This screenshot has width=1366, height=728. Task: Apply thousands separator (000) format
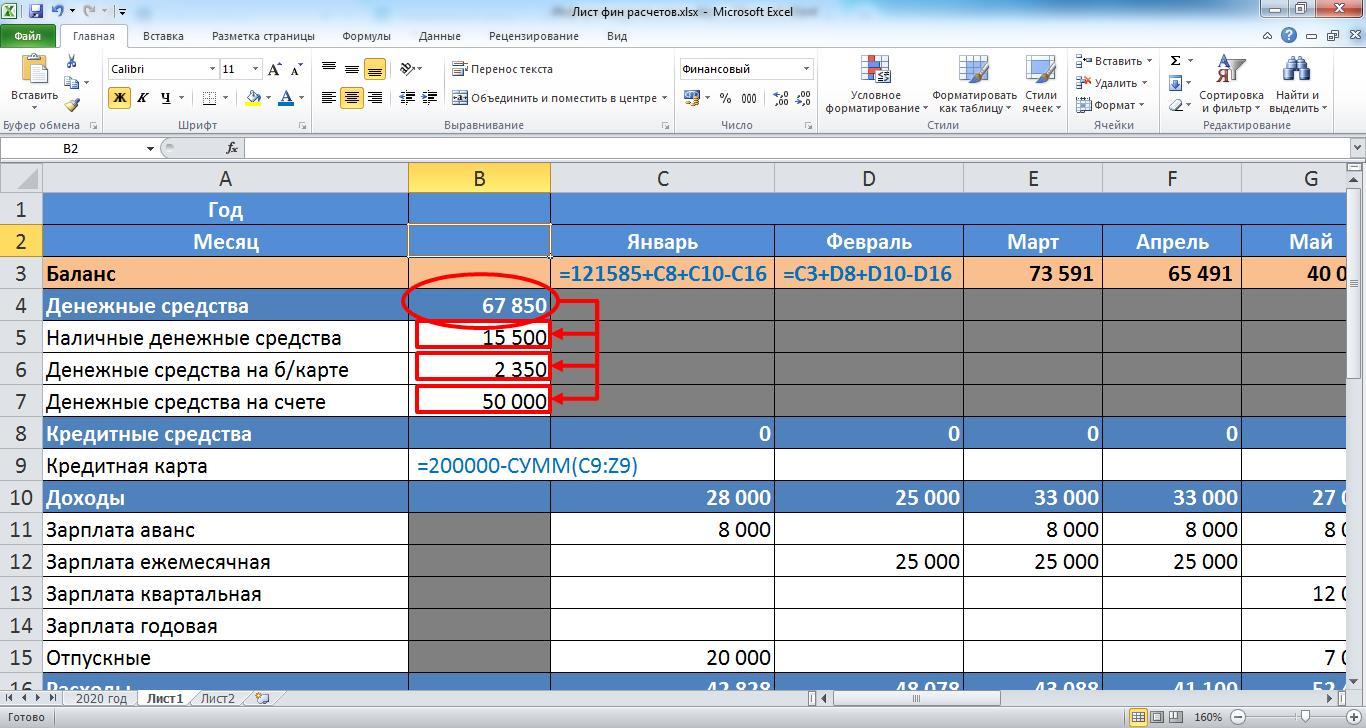click(748, 98)
